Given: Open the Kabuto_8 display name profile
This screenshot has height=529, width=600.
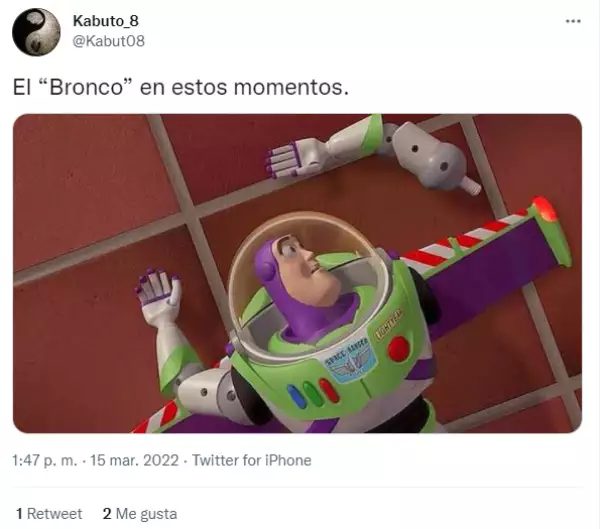Looking at the screenshot, I should 106,21.
